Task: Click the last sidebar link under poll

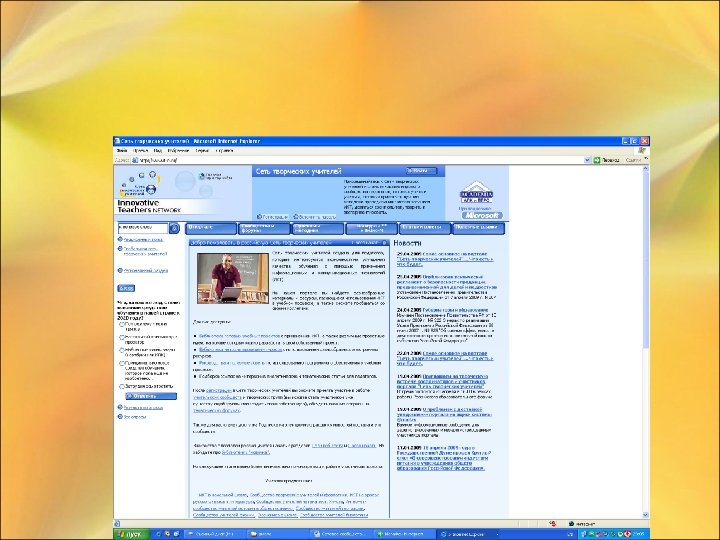Action: (135, 417)
